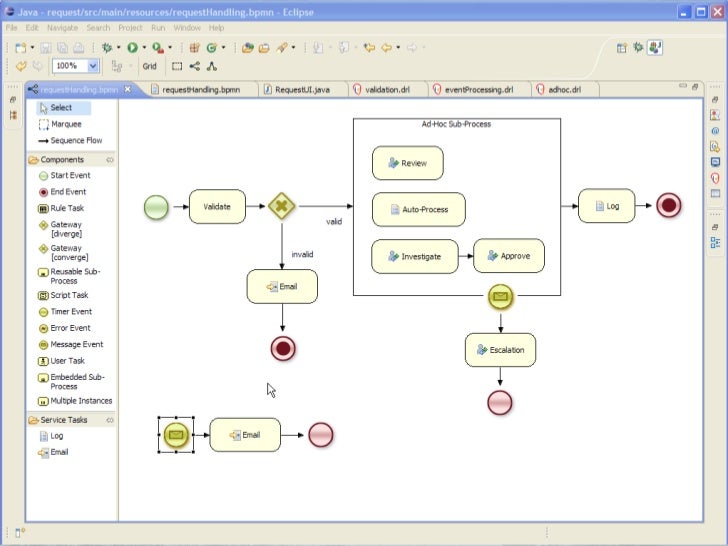Choose the Multiple Instances palette item
This screenshot has height=546, width=728.
pyautogui.click(x=75, y=401)
